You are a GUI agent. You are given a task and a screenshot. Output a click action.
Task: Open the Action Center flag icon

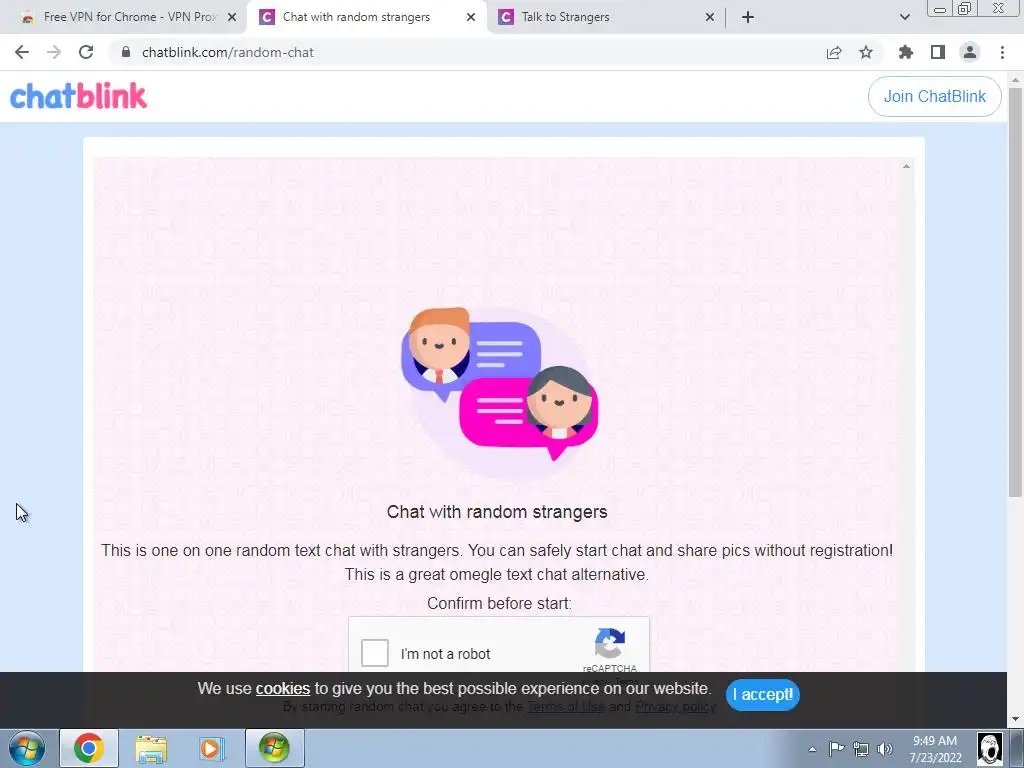coord(836,749)
